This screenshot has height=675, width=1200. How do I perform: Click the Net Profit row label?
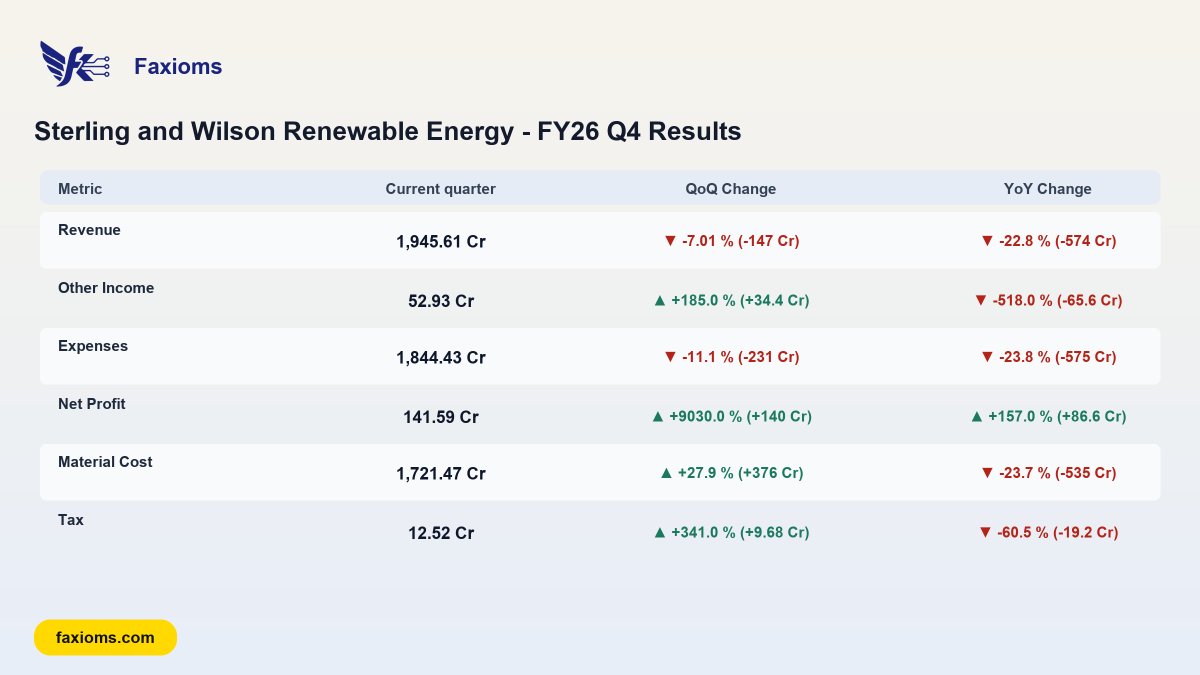click(x=92, y=404)
